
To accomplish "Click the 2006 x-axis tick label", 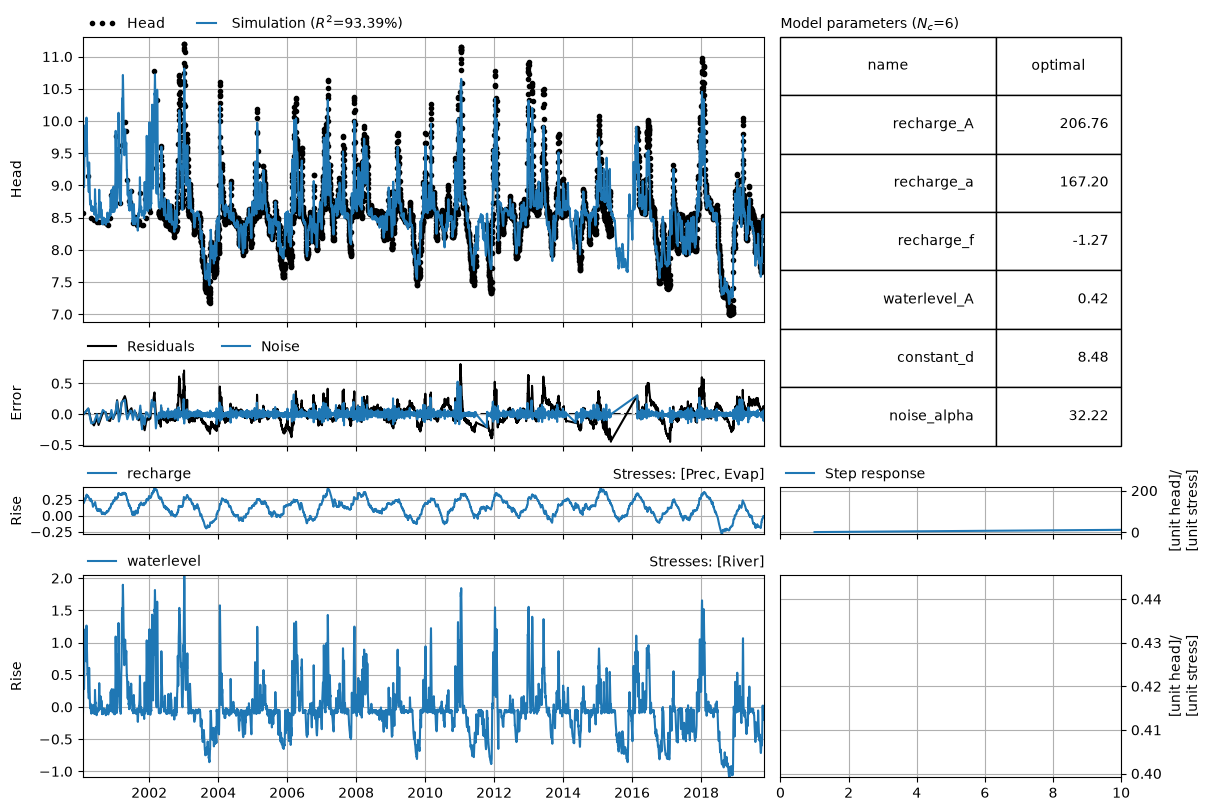I will click(x=287, y=792).
